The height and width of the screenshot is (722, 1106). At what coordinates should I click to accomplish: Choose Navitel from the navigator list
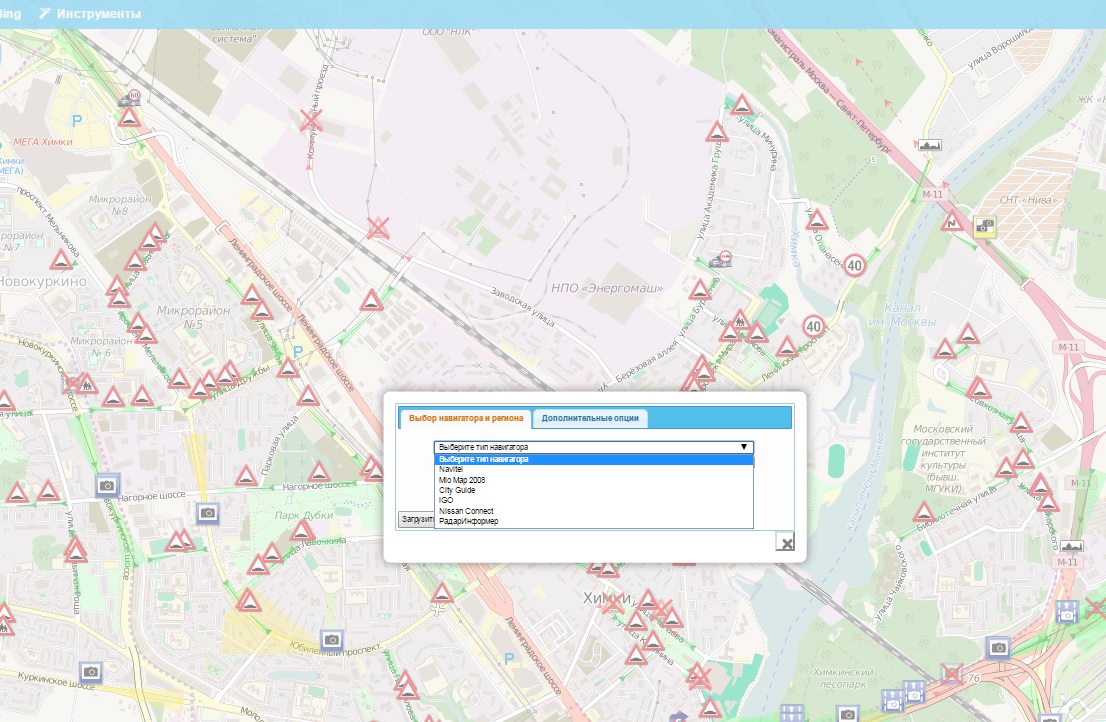(x=451, y=469)
